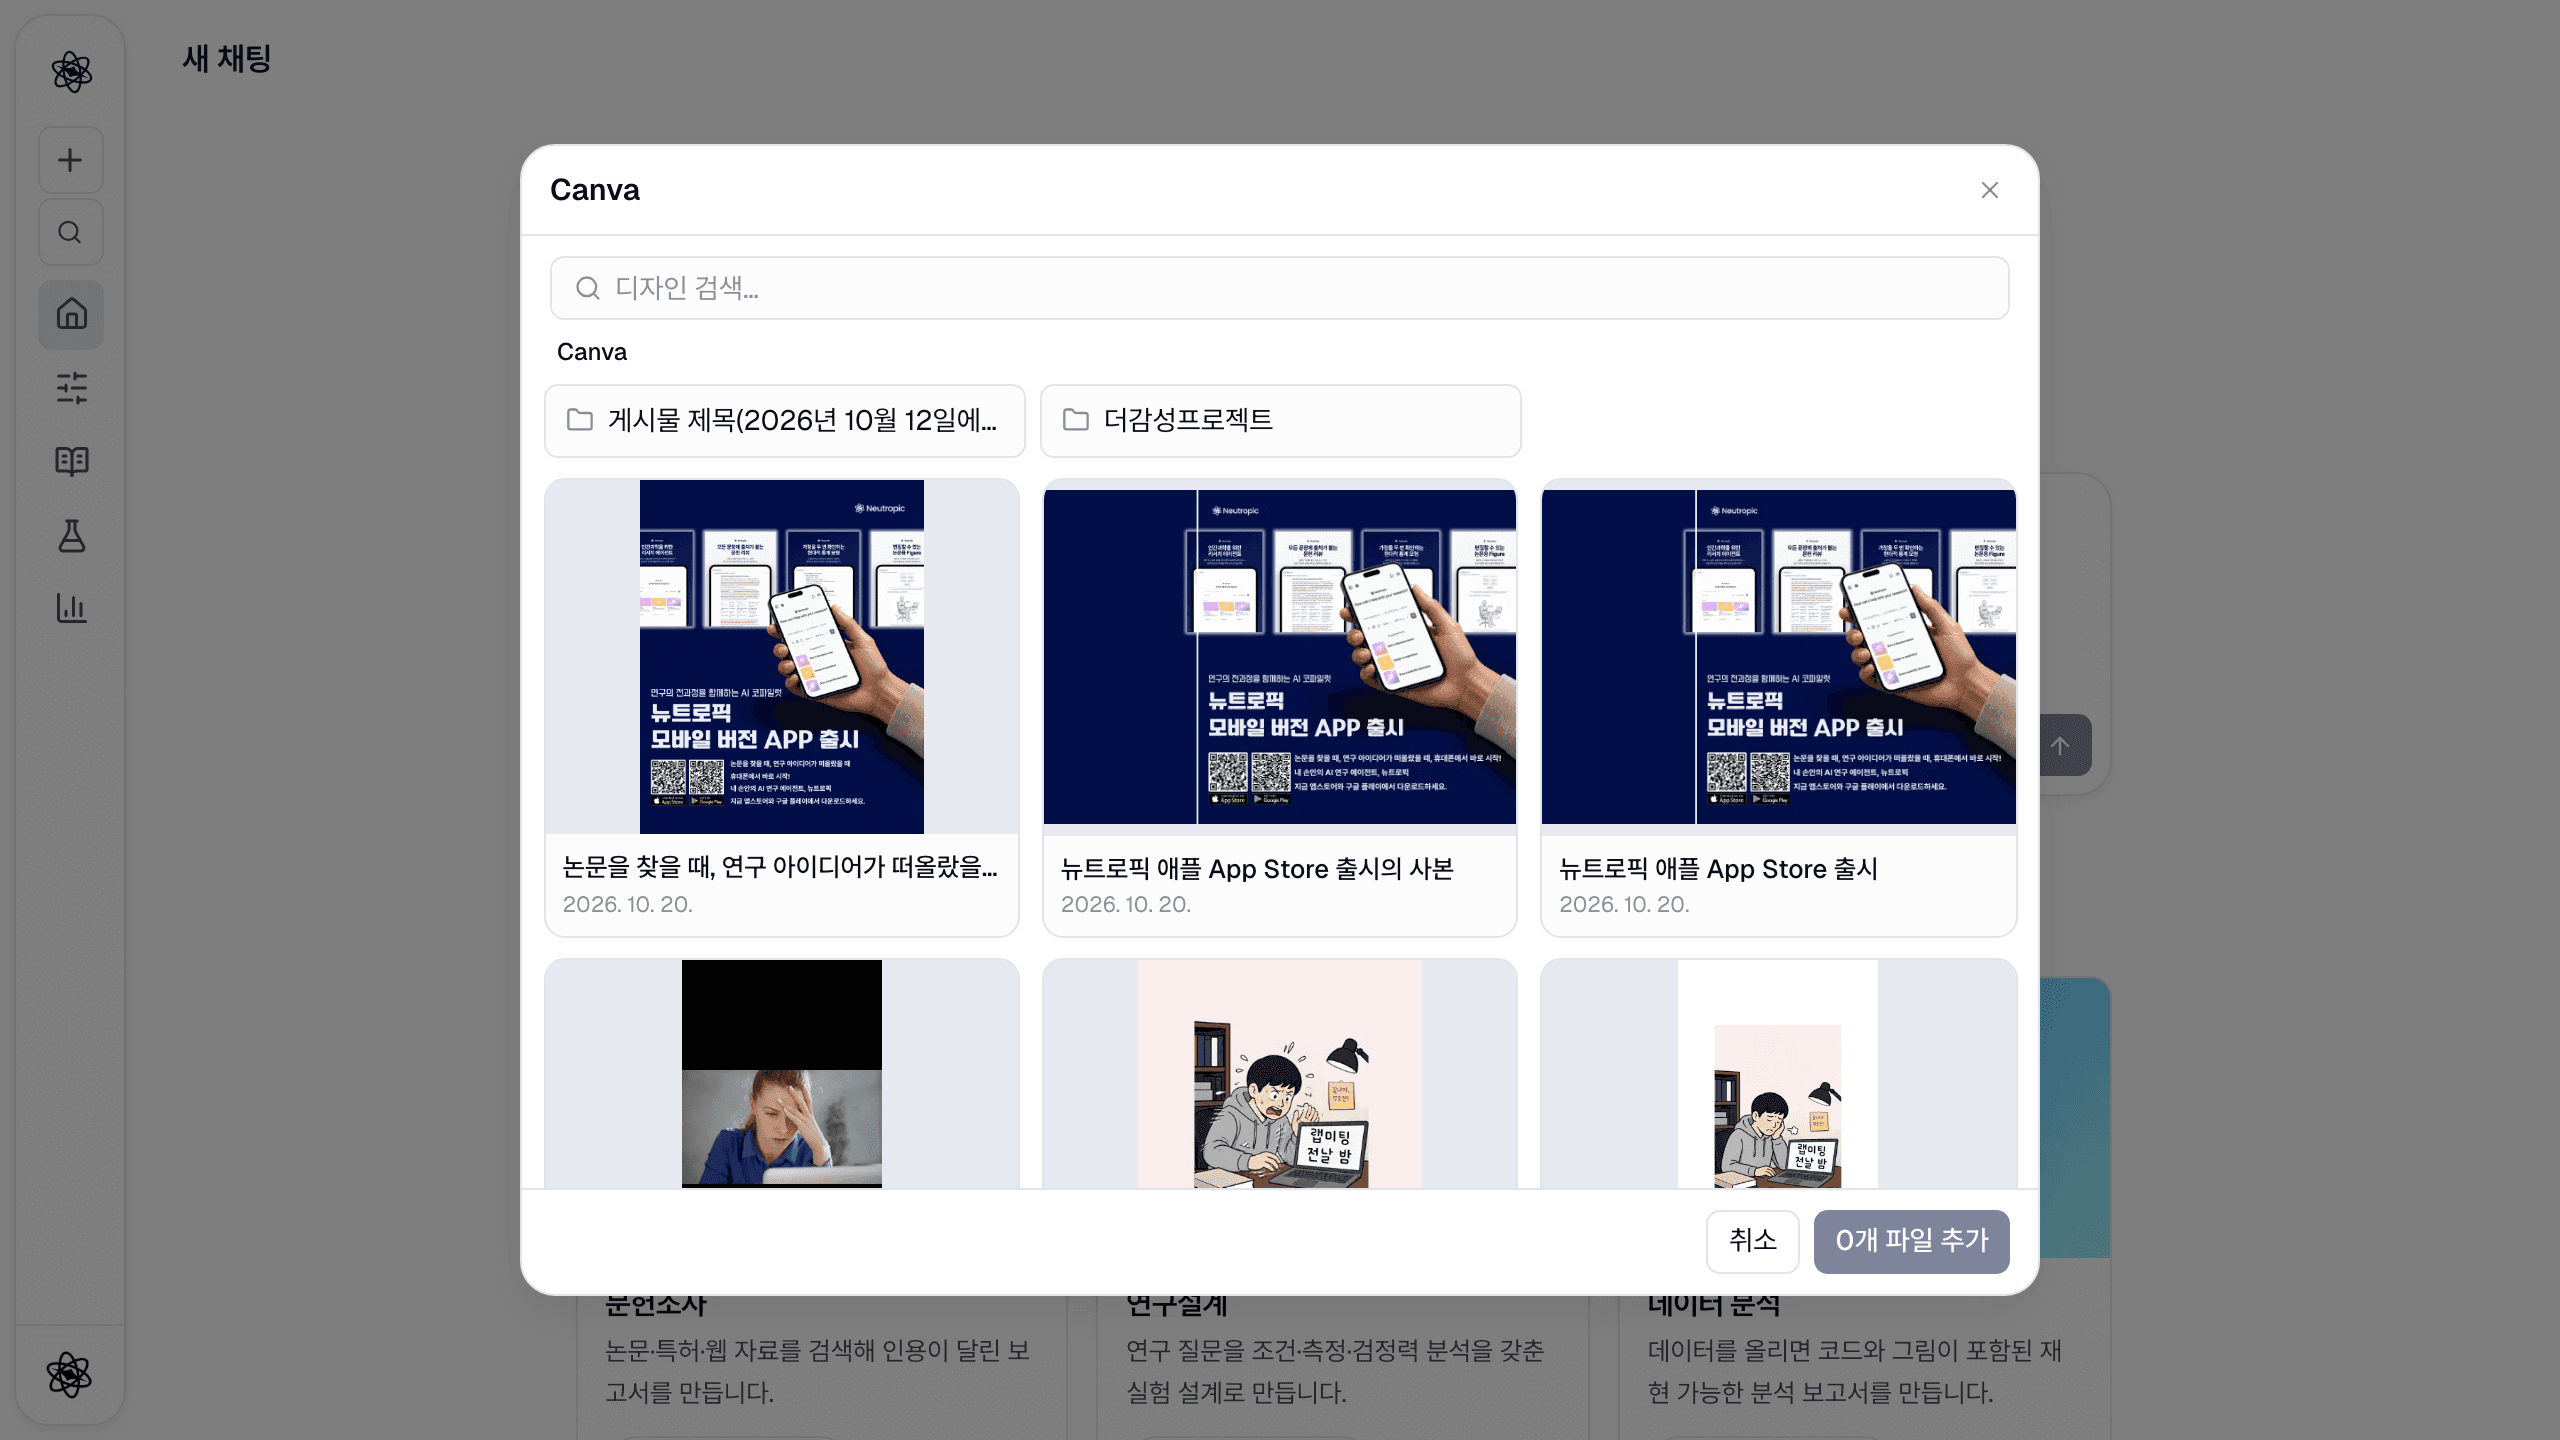Click the send arrow button behind dialog

[2060, 745]
